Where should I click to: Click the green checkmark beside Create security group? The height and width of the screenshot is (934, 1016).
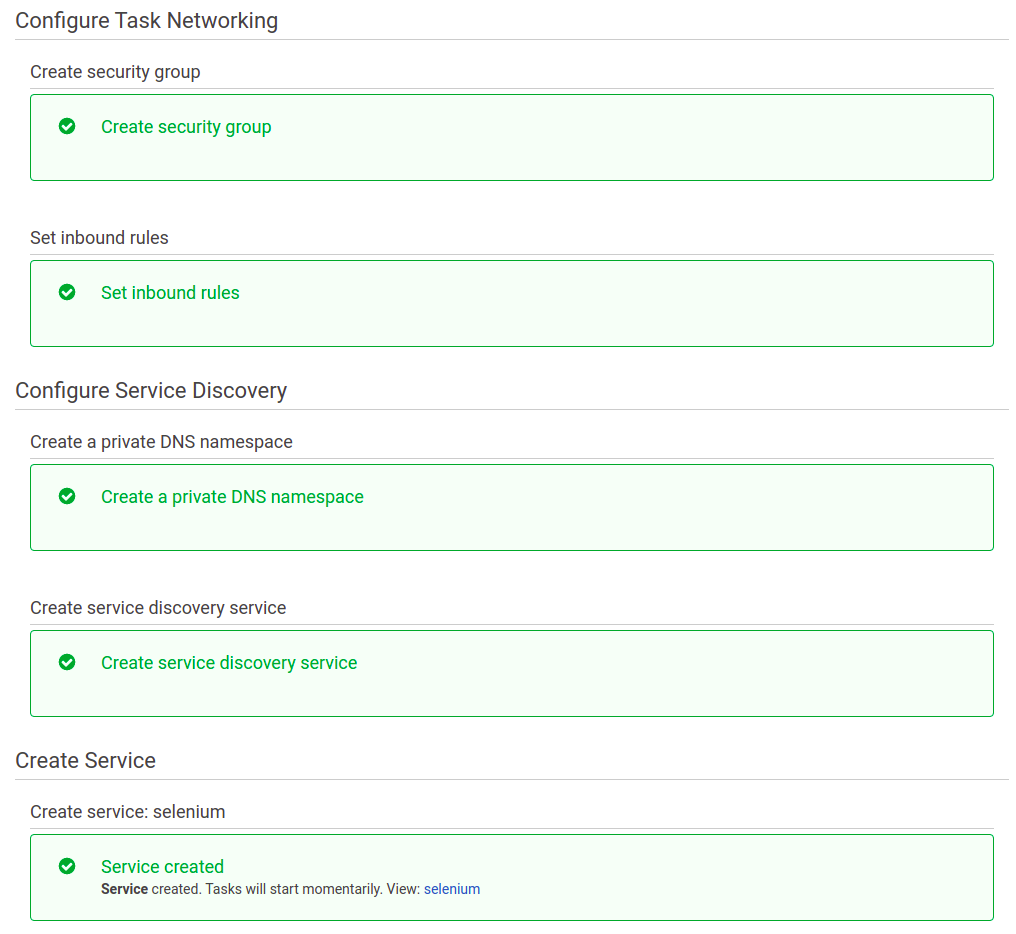point(67,126)
